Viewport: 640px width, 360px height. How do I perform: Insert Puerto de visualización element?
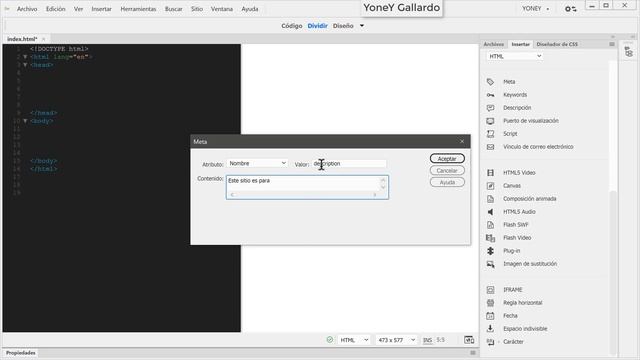(x=531, y=121)
